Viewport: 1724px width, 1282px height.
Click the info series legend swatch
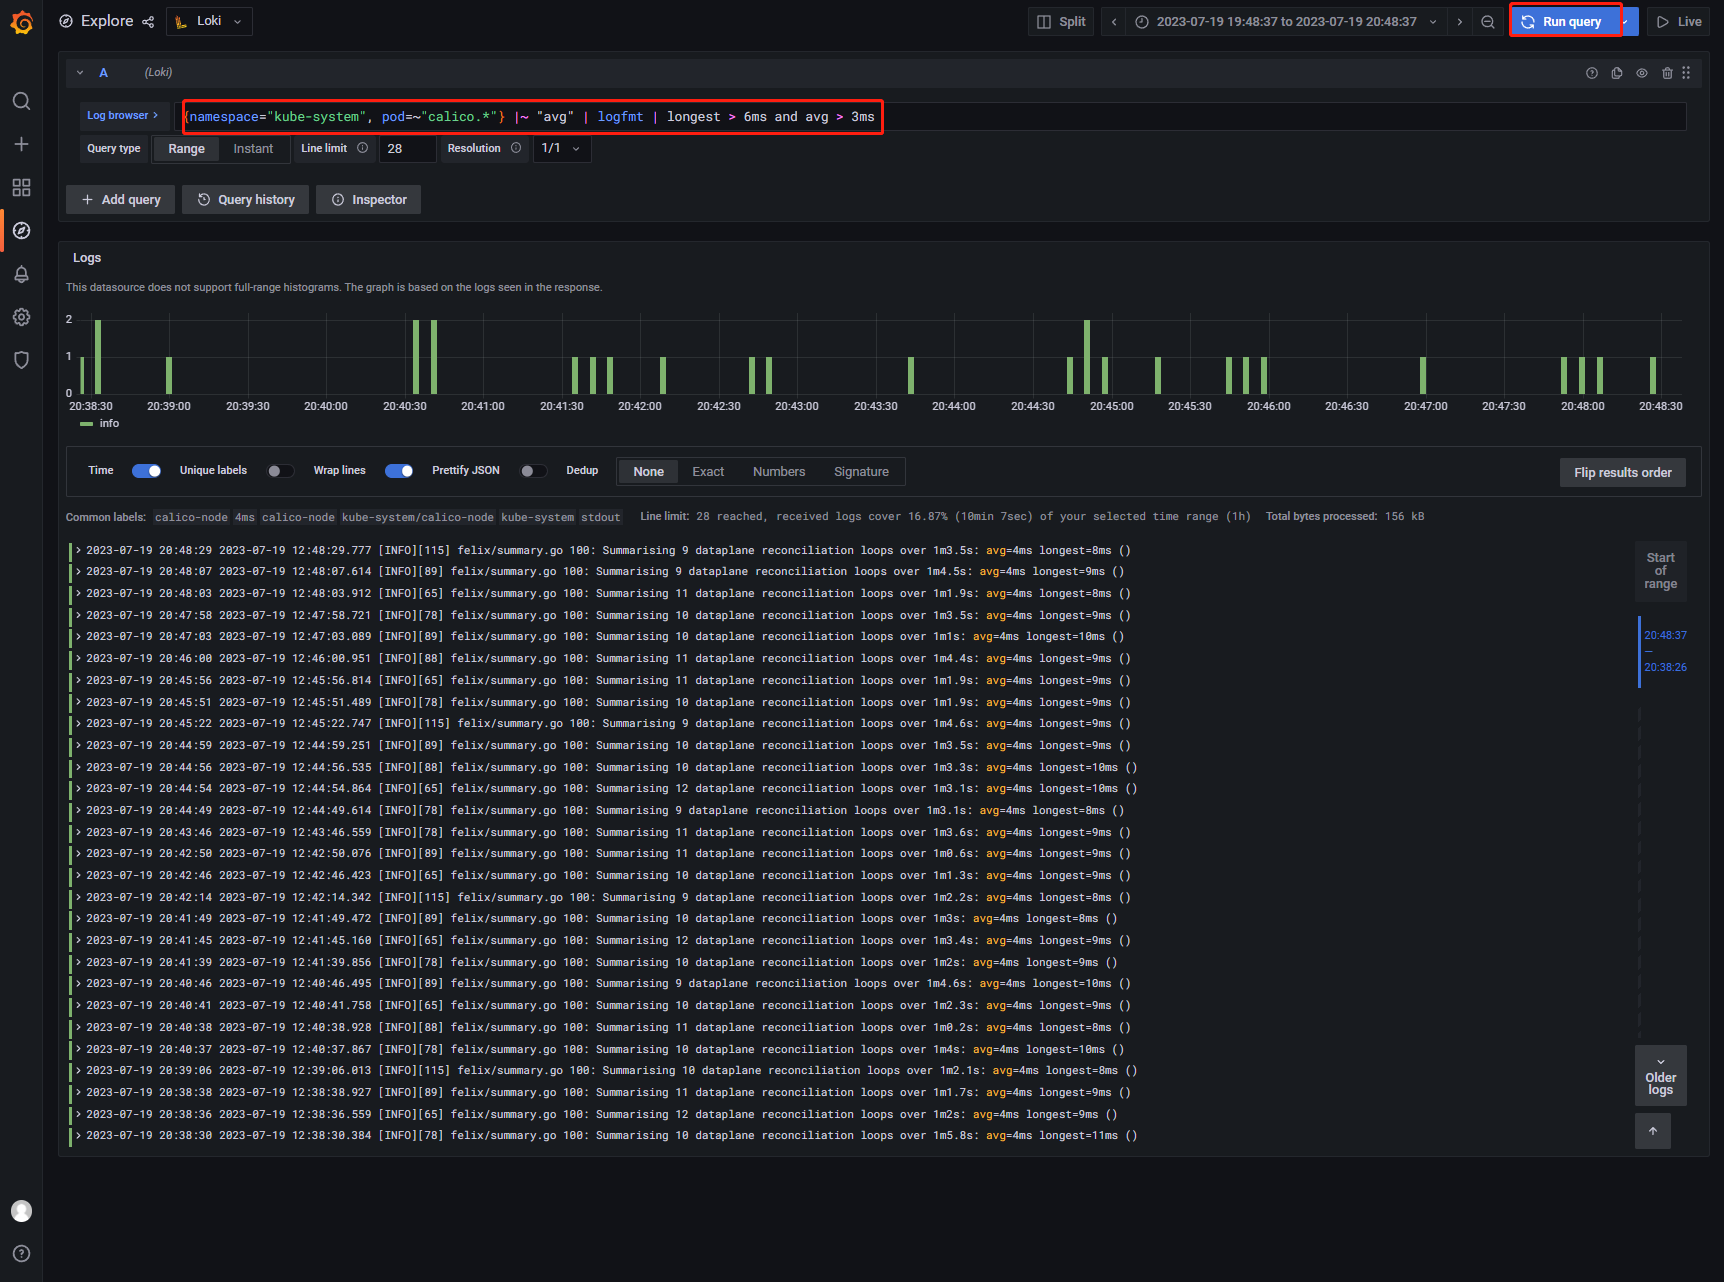[87, 424]
